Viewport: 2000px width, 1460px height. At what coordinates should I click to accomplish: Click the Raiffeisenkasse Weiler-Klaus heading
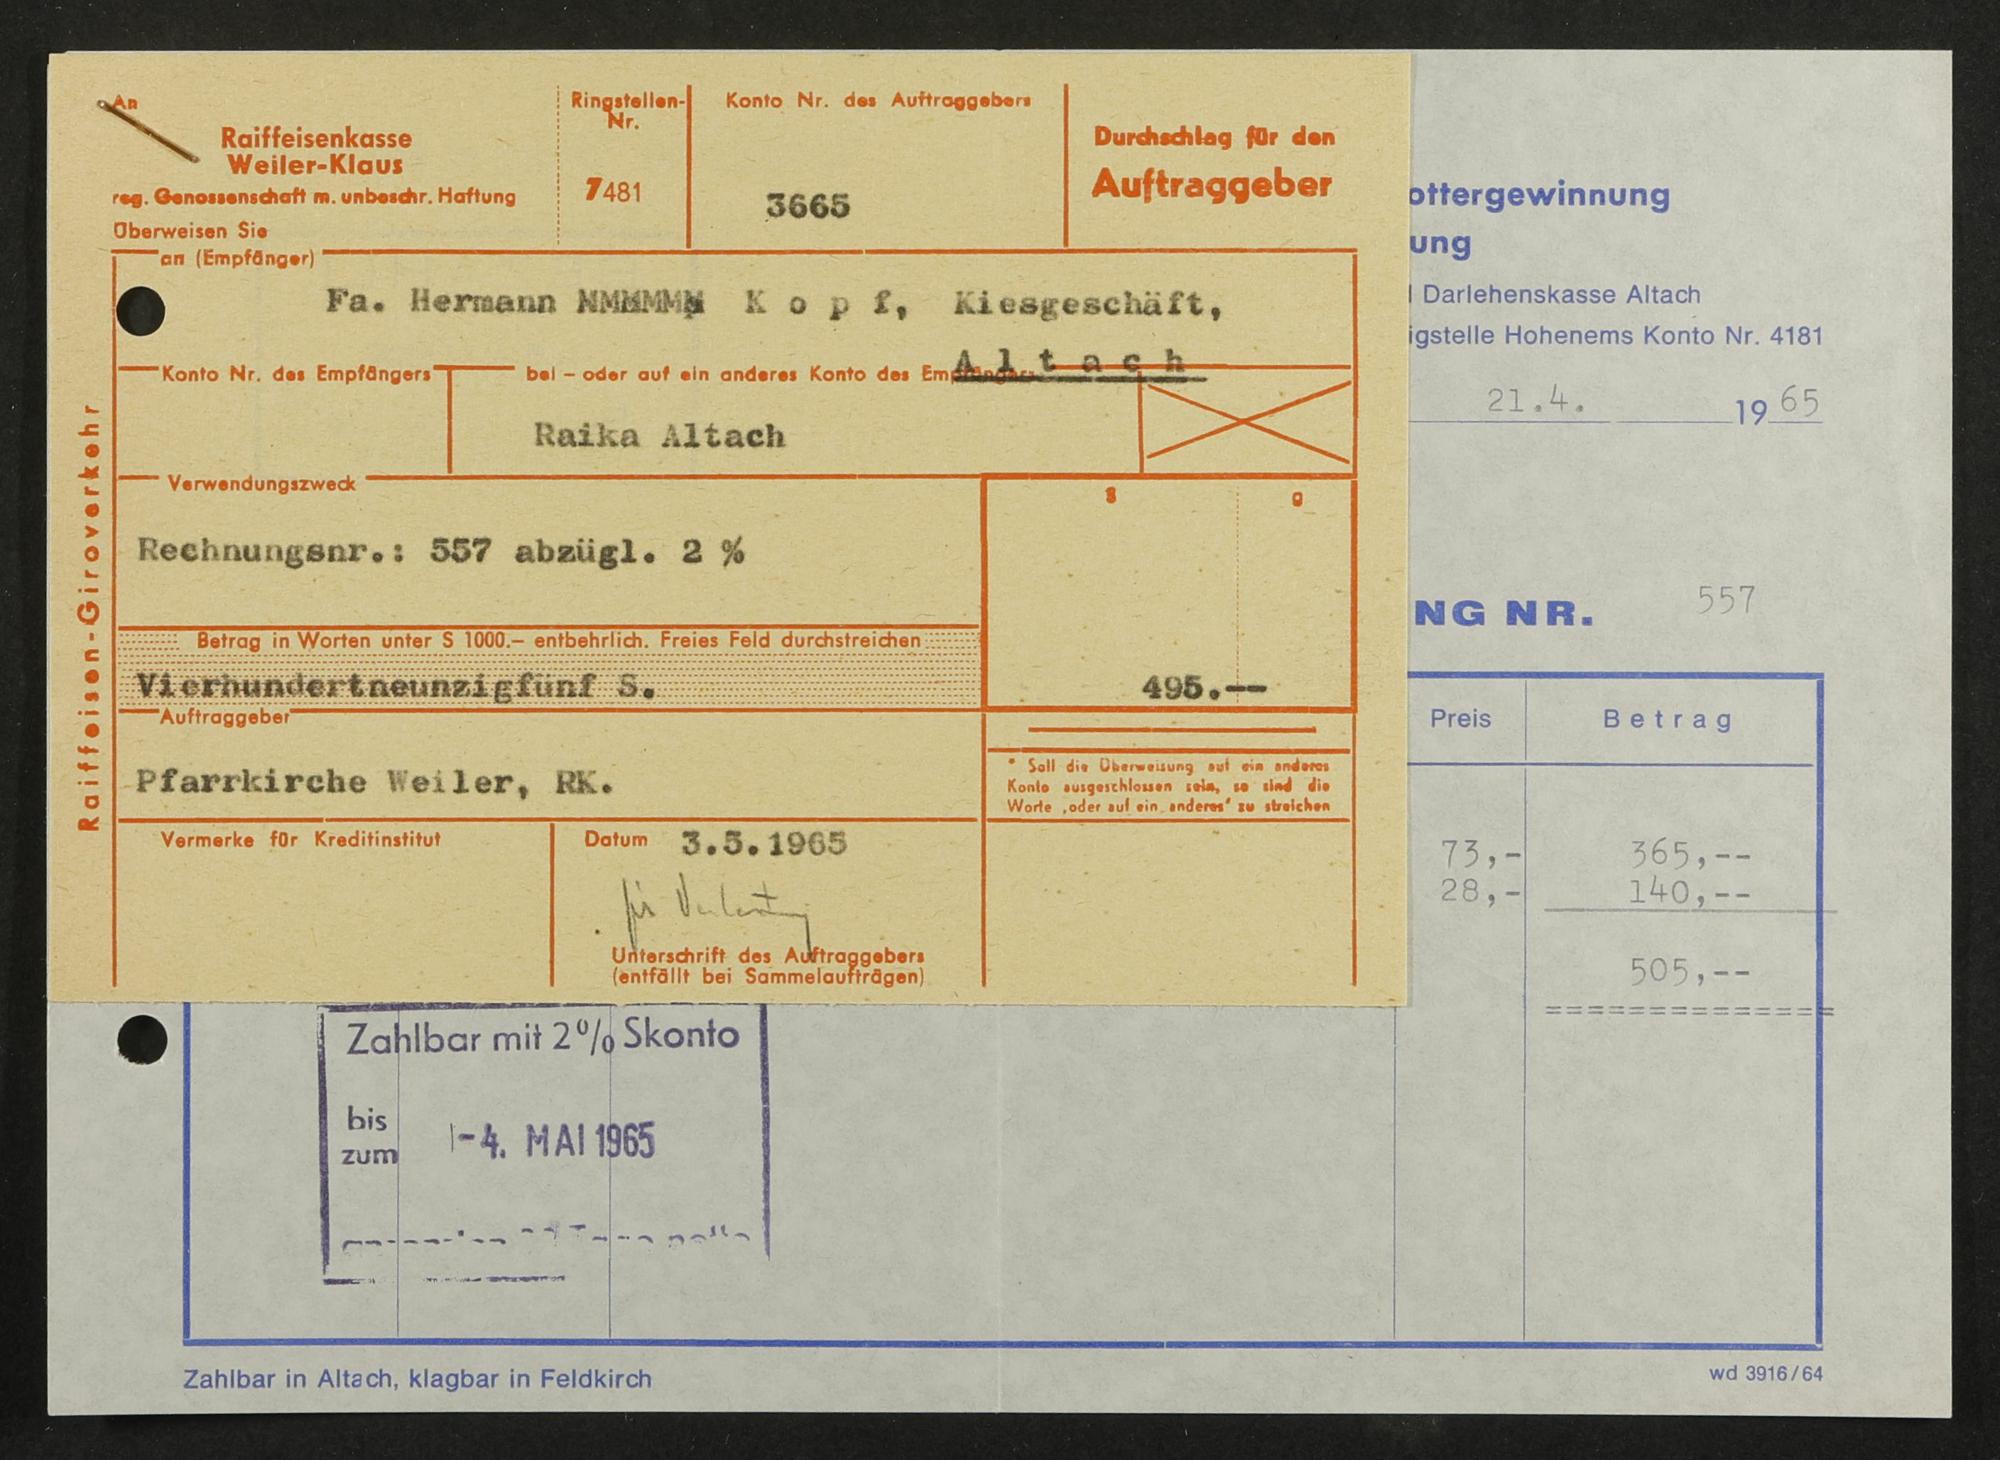315,151
